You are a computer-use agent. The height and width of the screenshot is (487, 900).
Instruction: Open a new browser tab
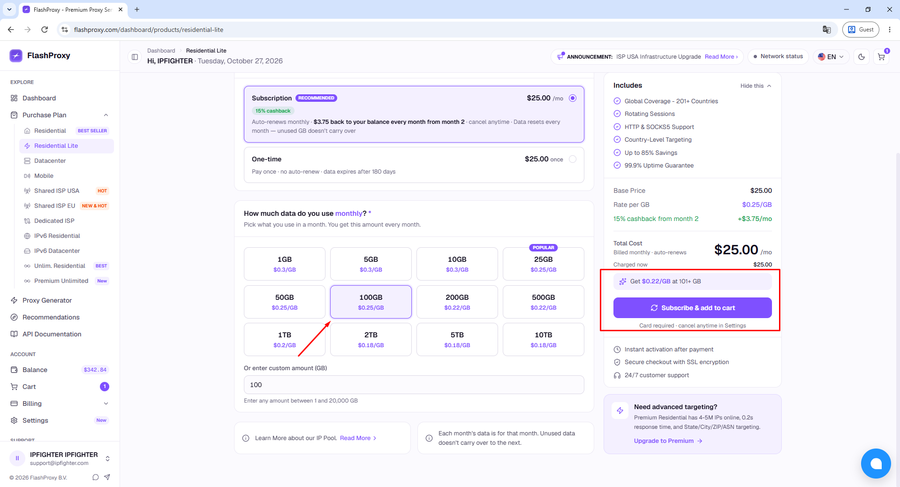pos(137,10)
